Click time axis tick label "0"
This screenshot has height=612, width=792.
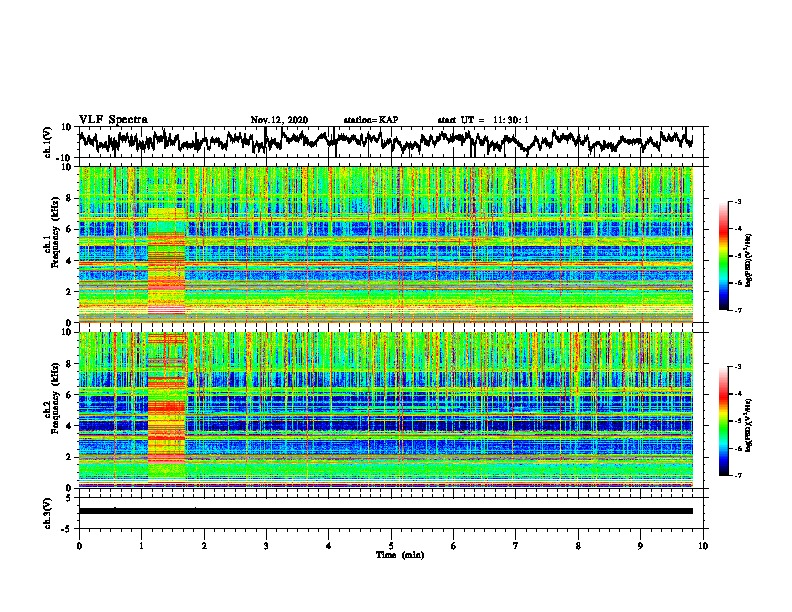click(x=79, y=546)
